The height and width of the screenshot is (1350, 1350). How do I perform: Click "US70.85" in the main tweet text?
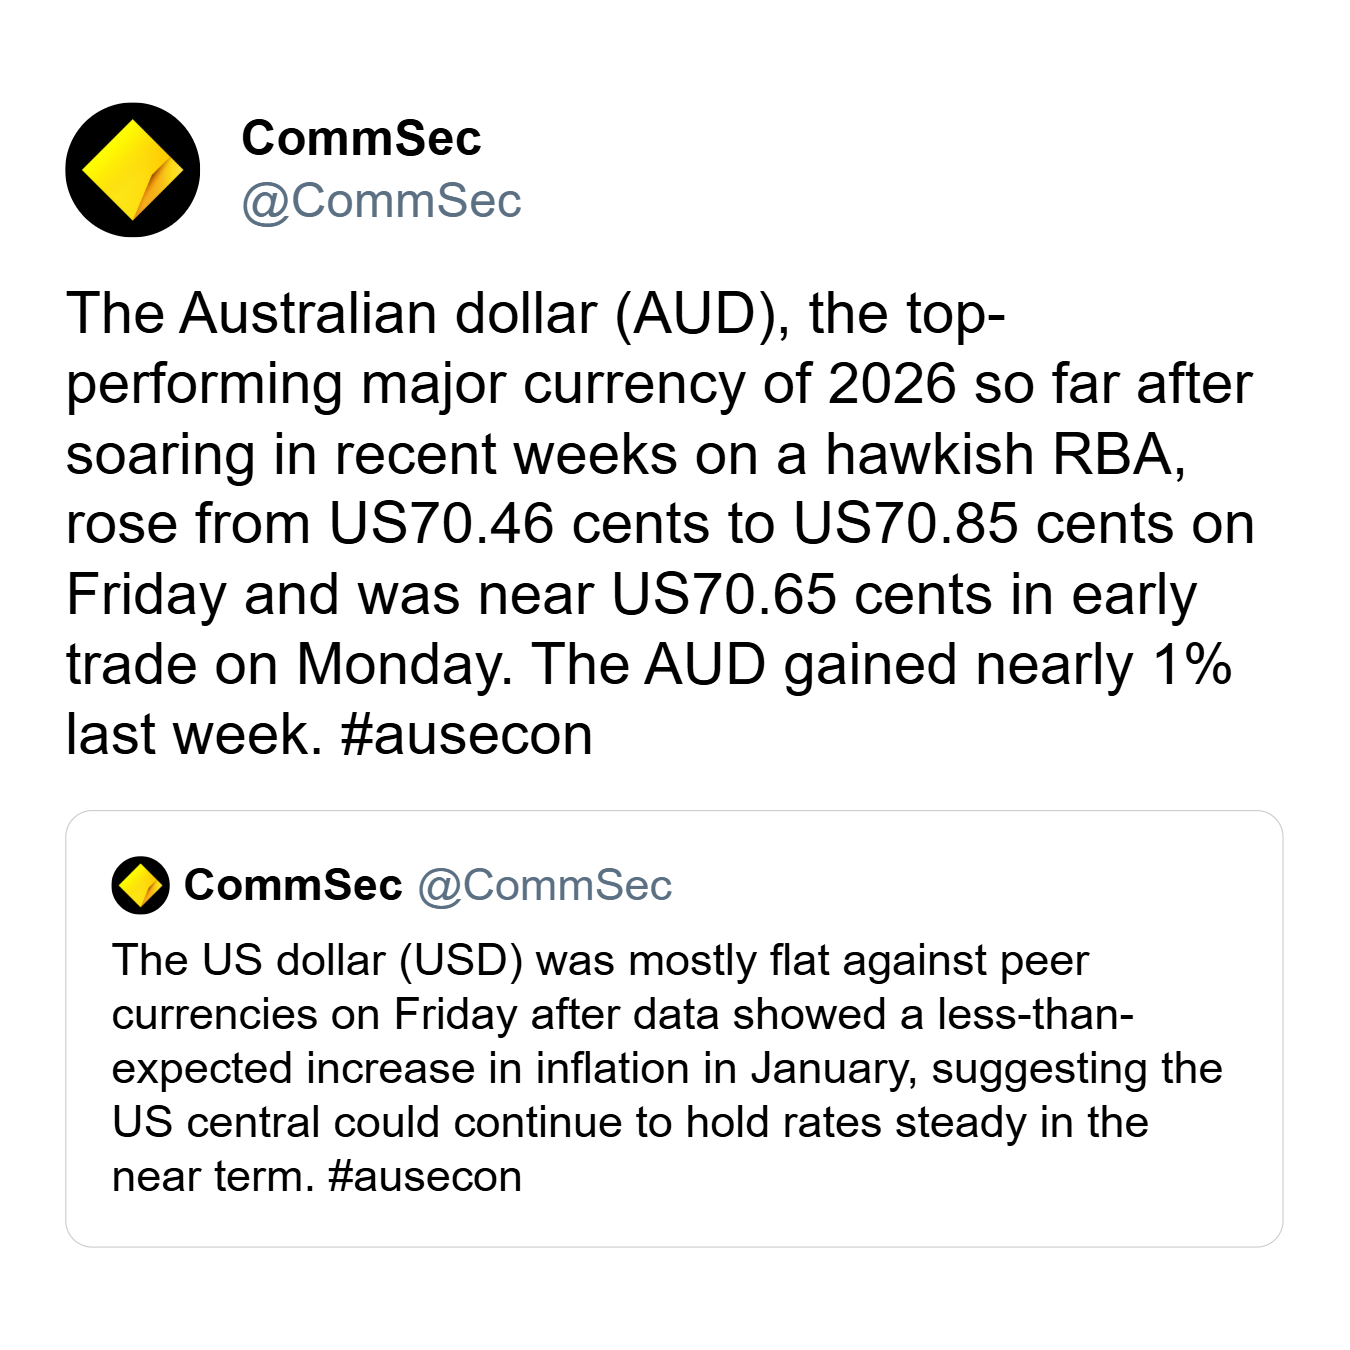(x=905, y=524)
